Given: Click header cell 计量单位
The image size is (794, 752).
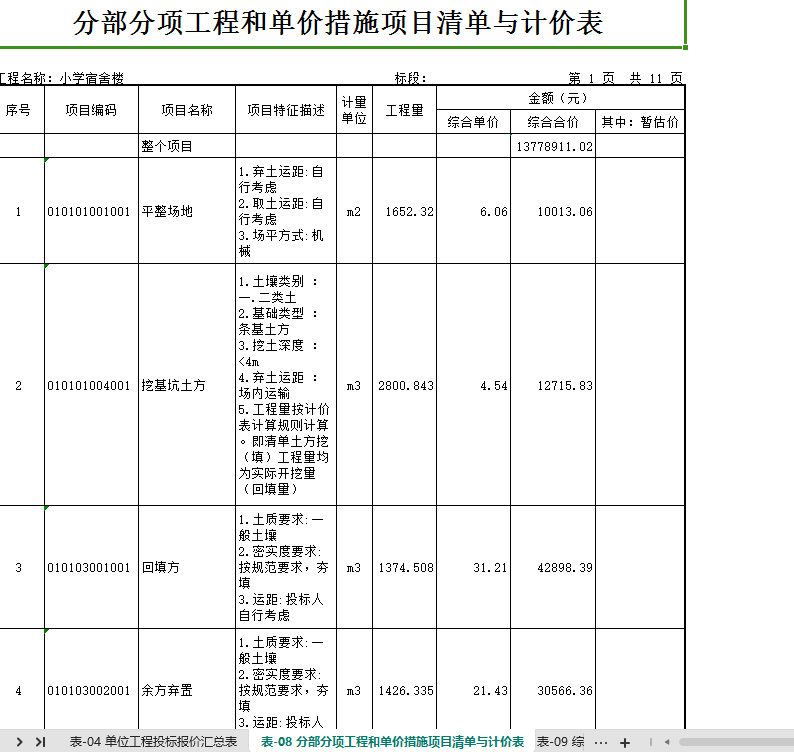Looking at the screenshot, I should [x=354, y=110].
